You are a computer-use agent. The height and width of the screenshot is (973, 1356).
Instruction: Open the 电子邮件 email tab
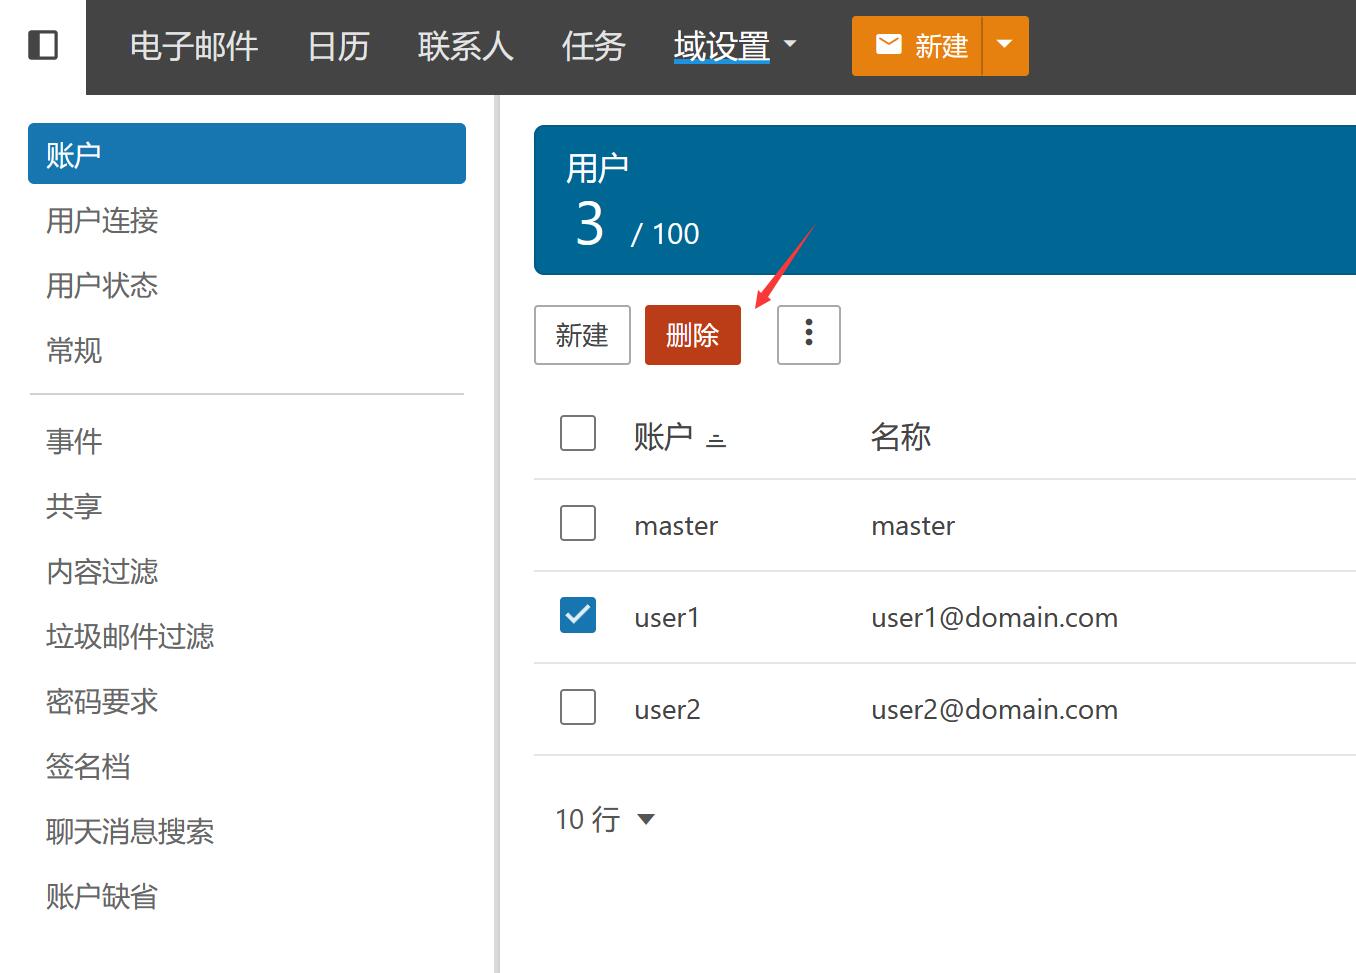pos(194,46)
